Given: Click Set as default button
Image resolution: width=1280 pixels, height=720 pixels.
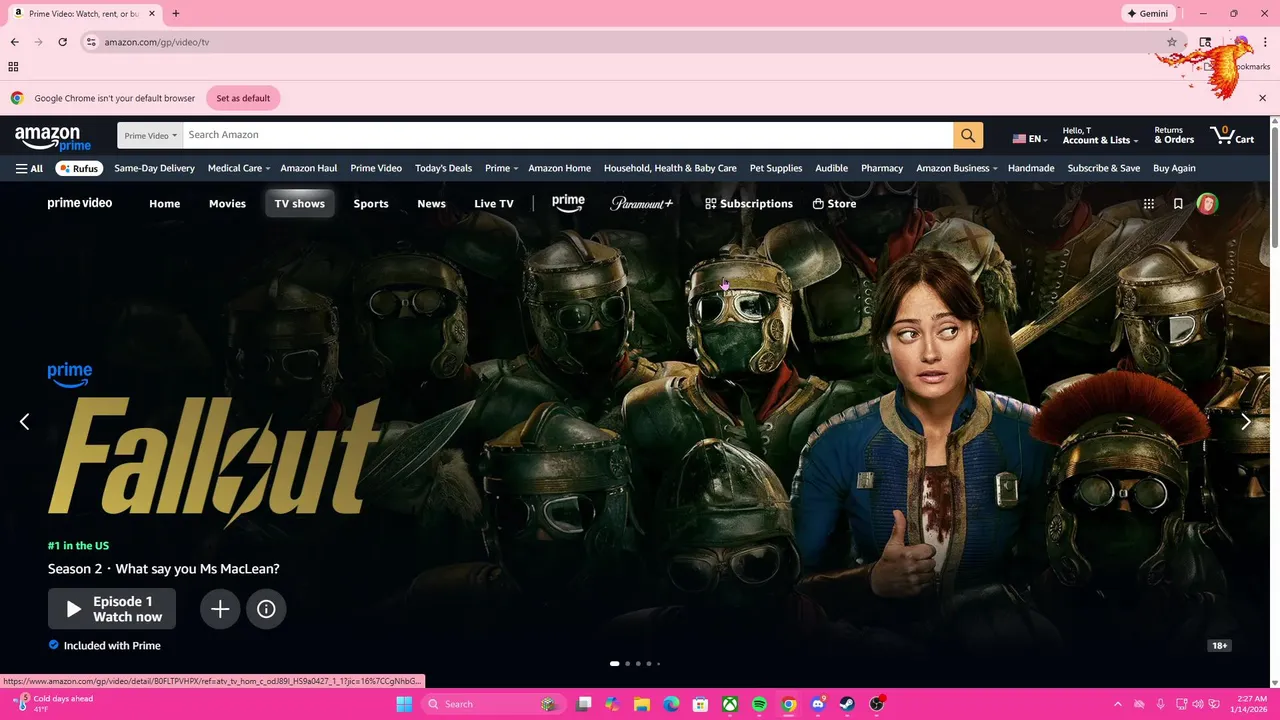Looking at the screenshot, I should tap(243, 98).
